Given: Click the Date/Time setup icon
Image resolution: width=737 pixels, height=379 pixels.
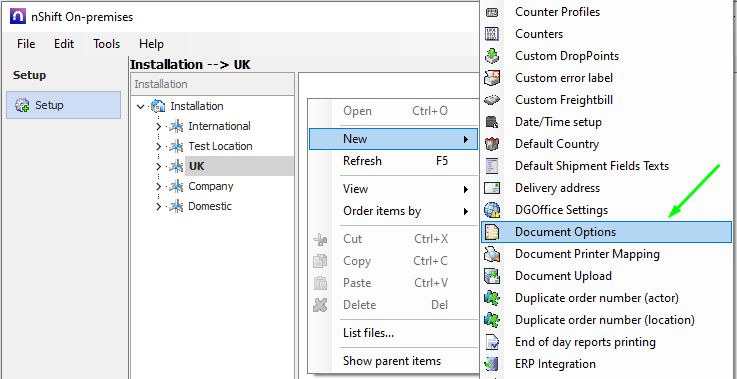Looking at the screenshot, I should pyautogui.click(x=492, y=122).
